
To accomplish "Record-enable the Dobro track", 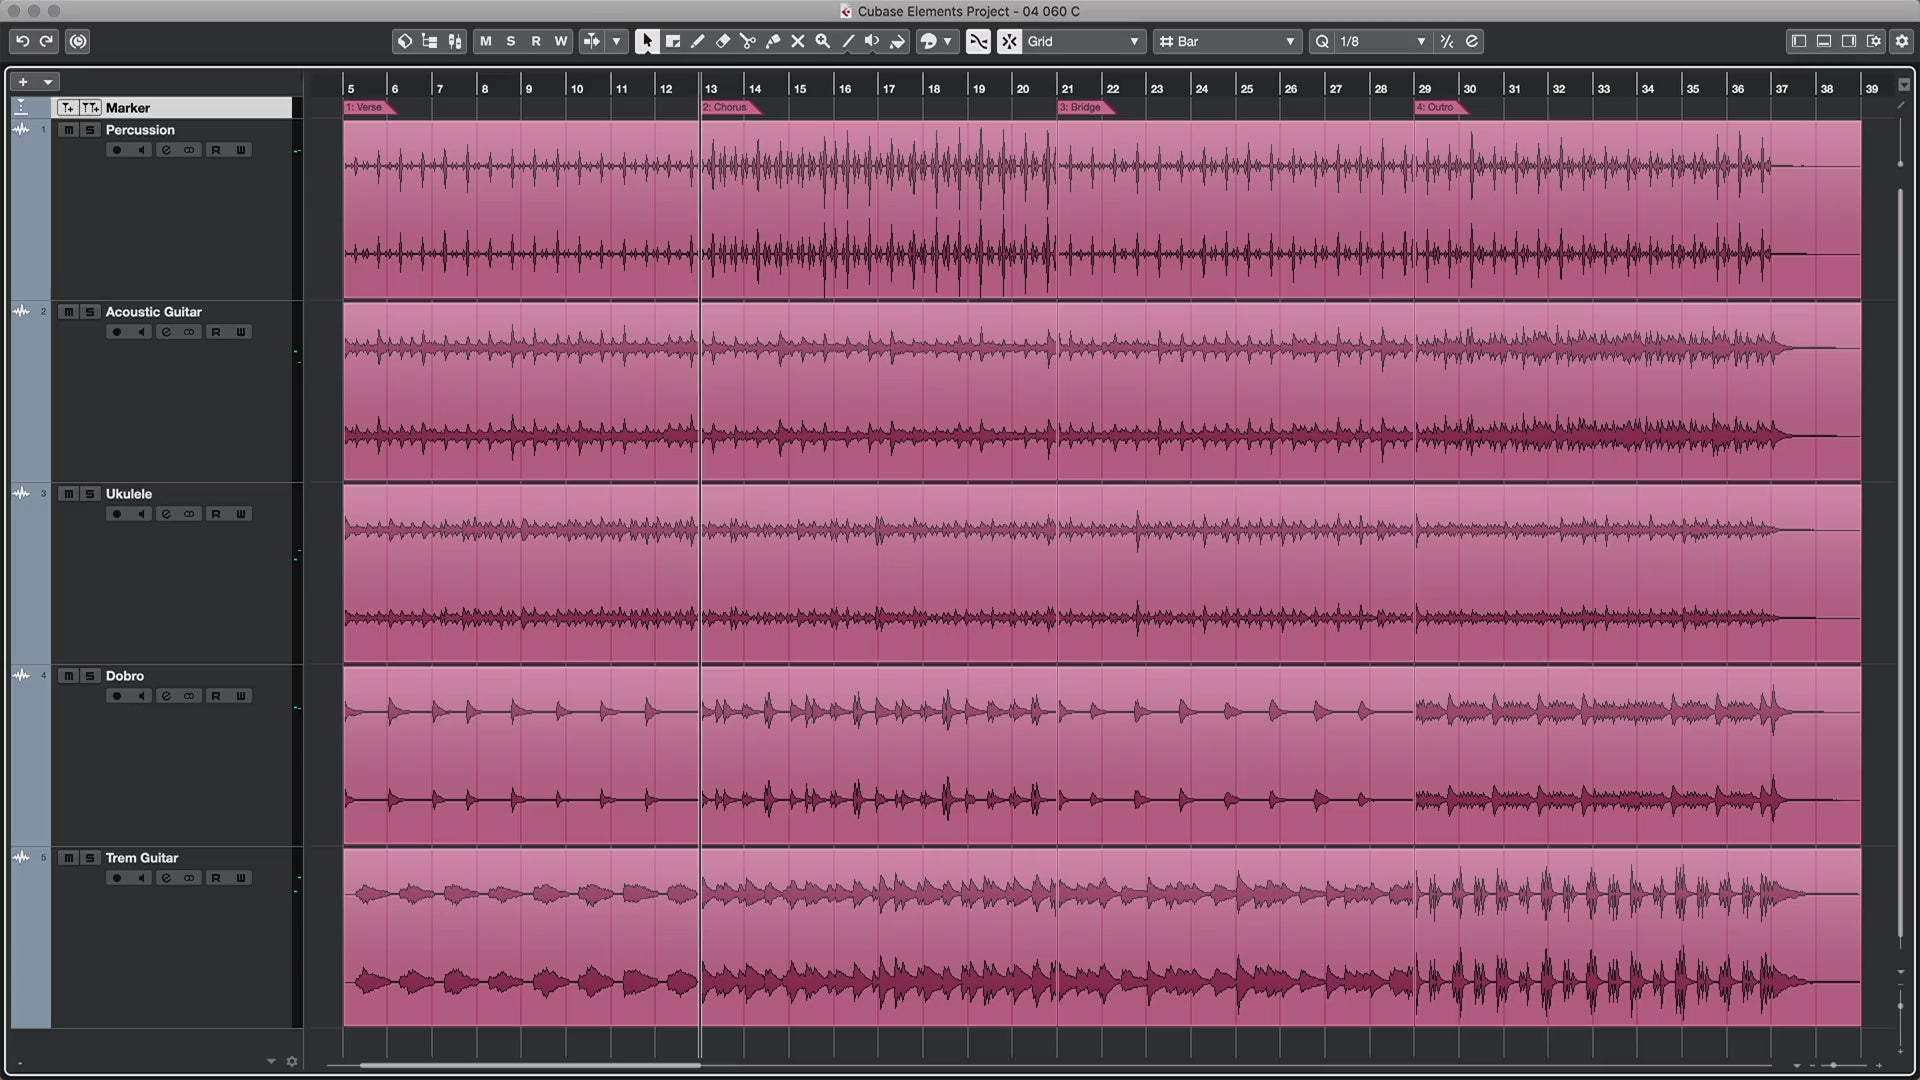I will point(116,696).
